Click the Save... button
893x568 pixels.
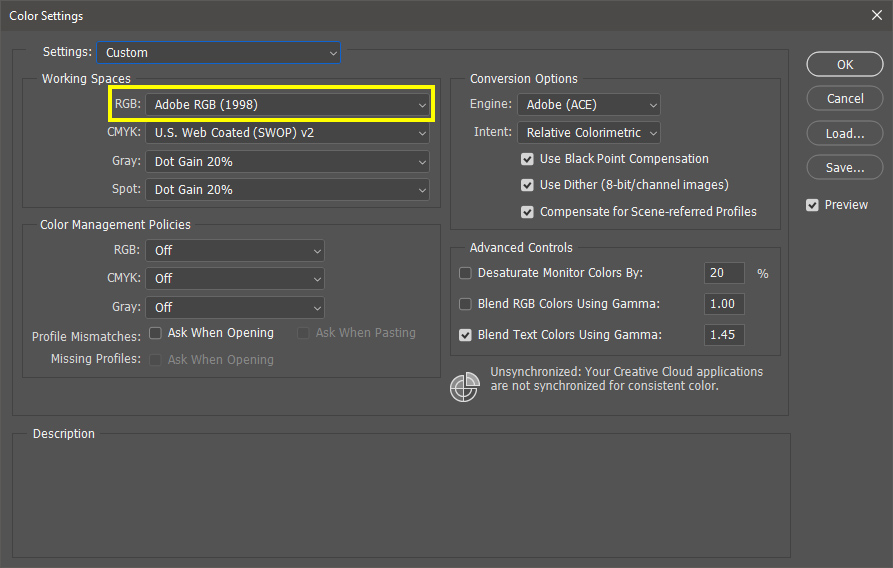(845, 167)
